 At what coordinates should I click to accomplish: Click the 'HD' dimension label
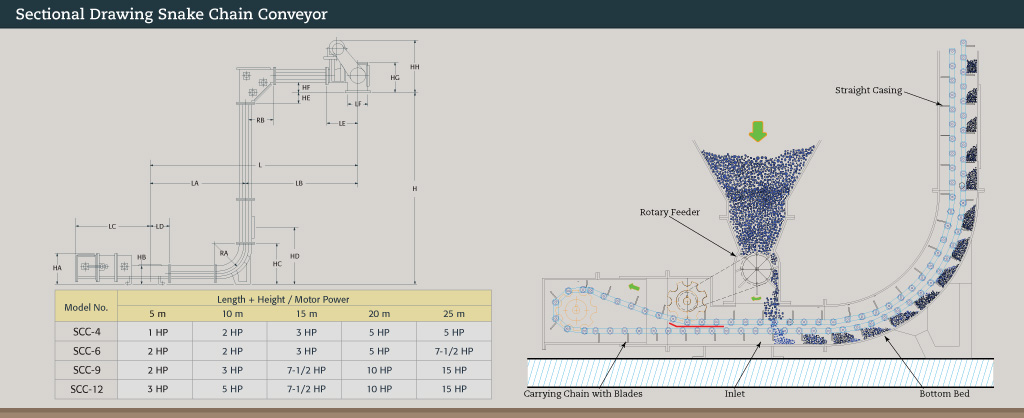click(295, 257)
